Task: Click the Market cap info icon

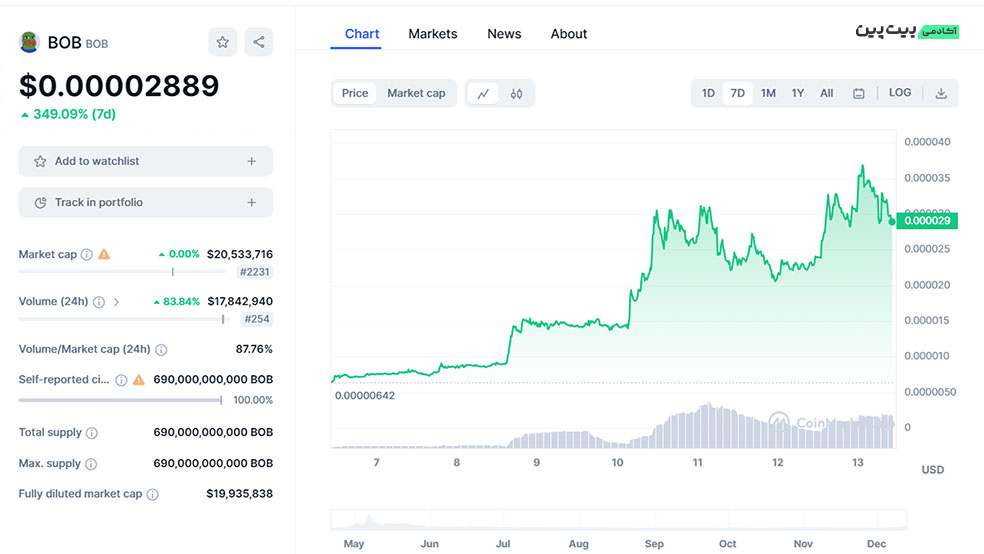Action: pos(87,254)
